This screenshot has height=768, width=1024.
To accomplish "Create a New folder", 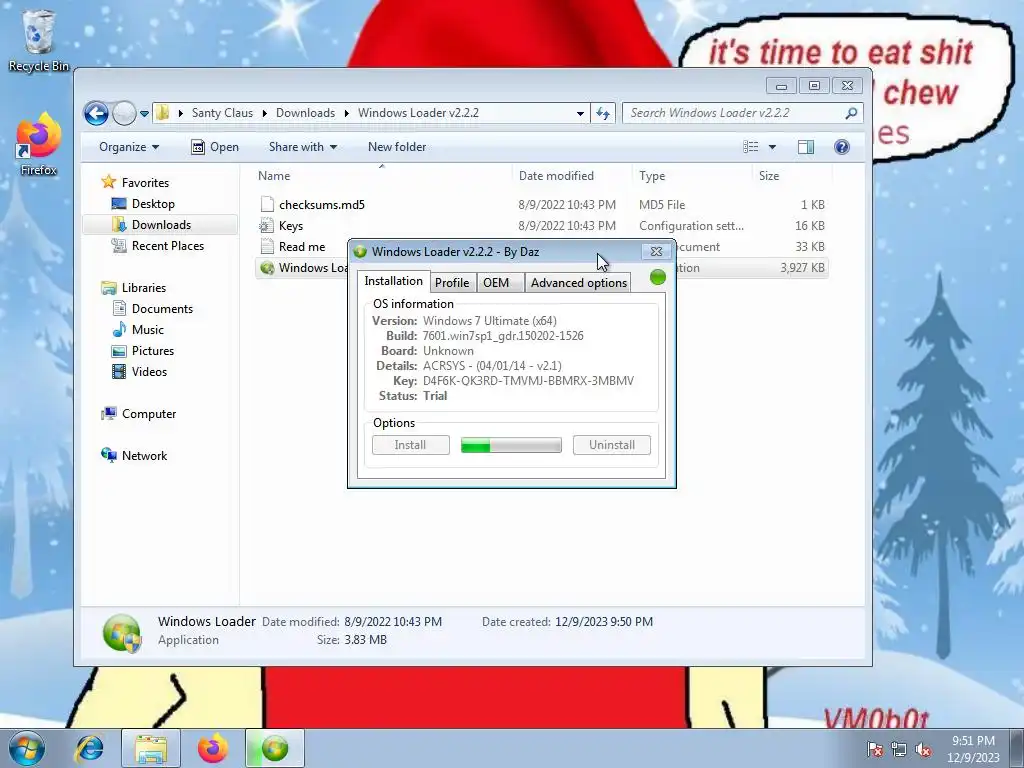I will [x=396, y=147].
